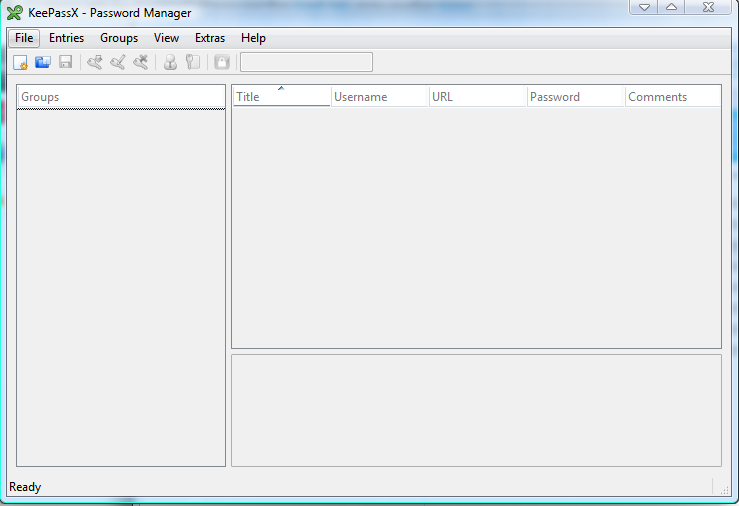Click the Copy Username to Clipboard icon

[x=170, y=62]
